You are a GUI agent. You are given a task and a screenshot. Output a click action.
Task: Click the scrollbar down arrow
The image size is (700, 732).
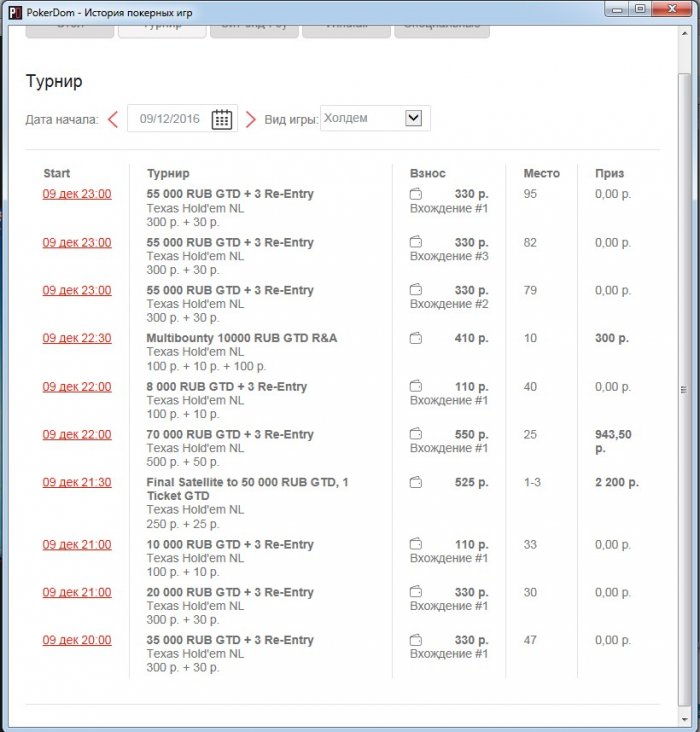(x=684, y=719)
